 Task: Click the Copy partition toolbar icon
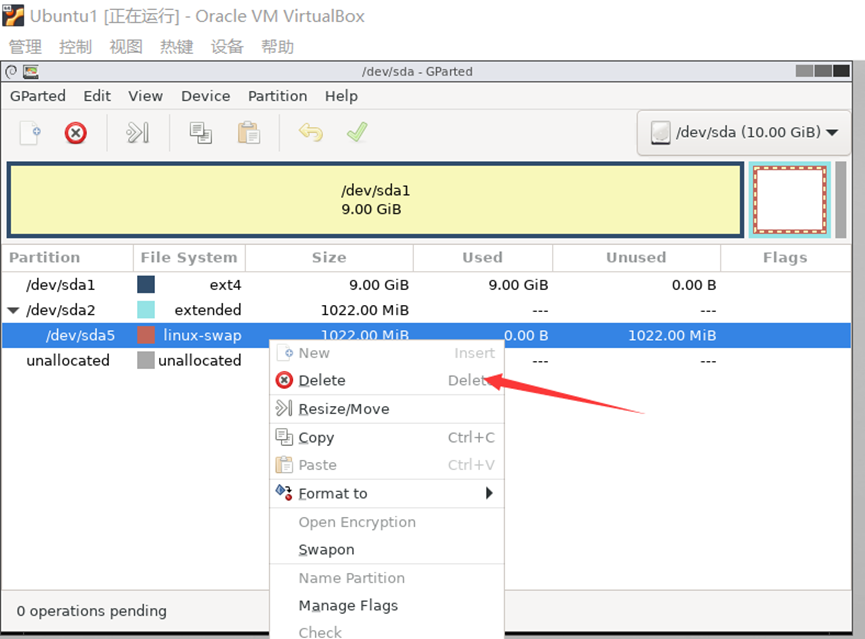coord(200,133)
